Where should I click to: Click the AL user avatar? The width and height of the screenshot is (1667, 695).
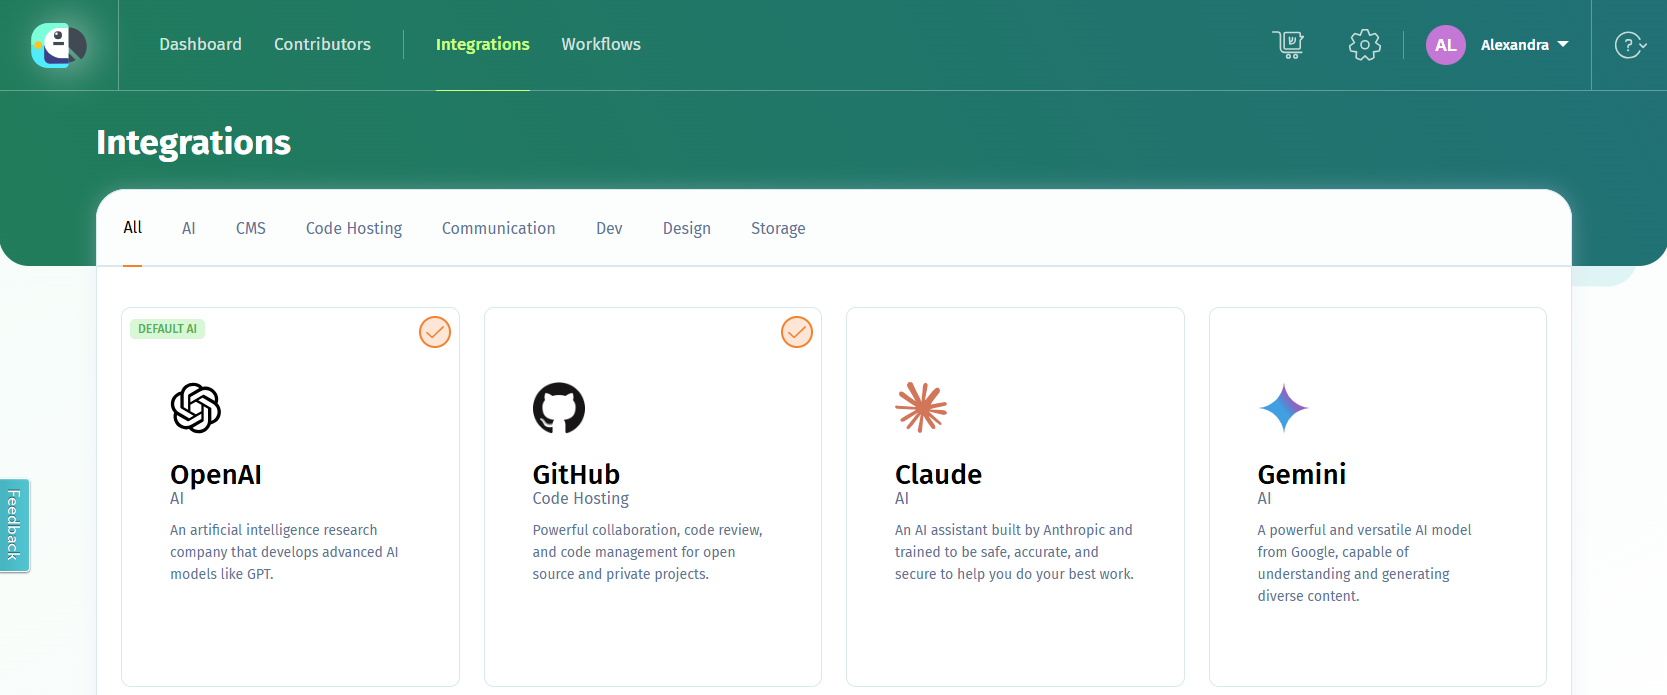click(x=1446, y=45)
